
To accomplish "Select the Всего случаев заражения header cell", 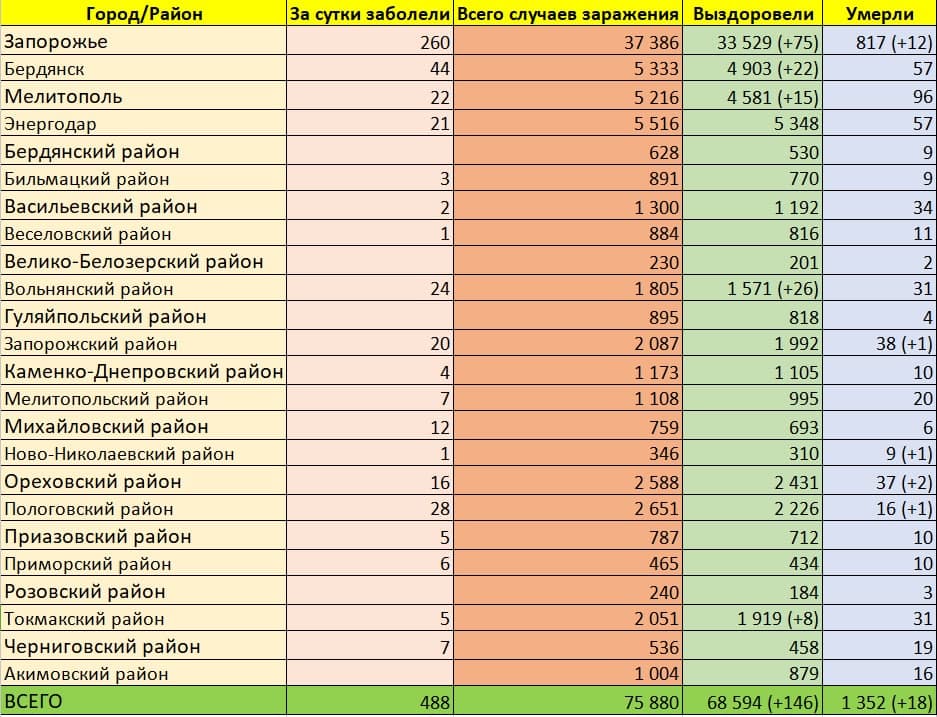I will point(569,14).
